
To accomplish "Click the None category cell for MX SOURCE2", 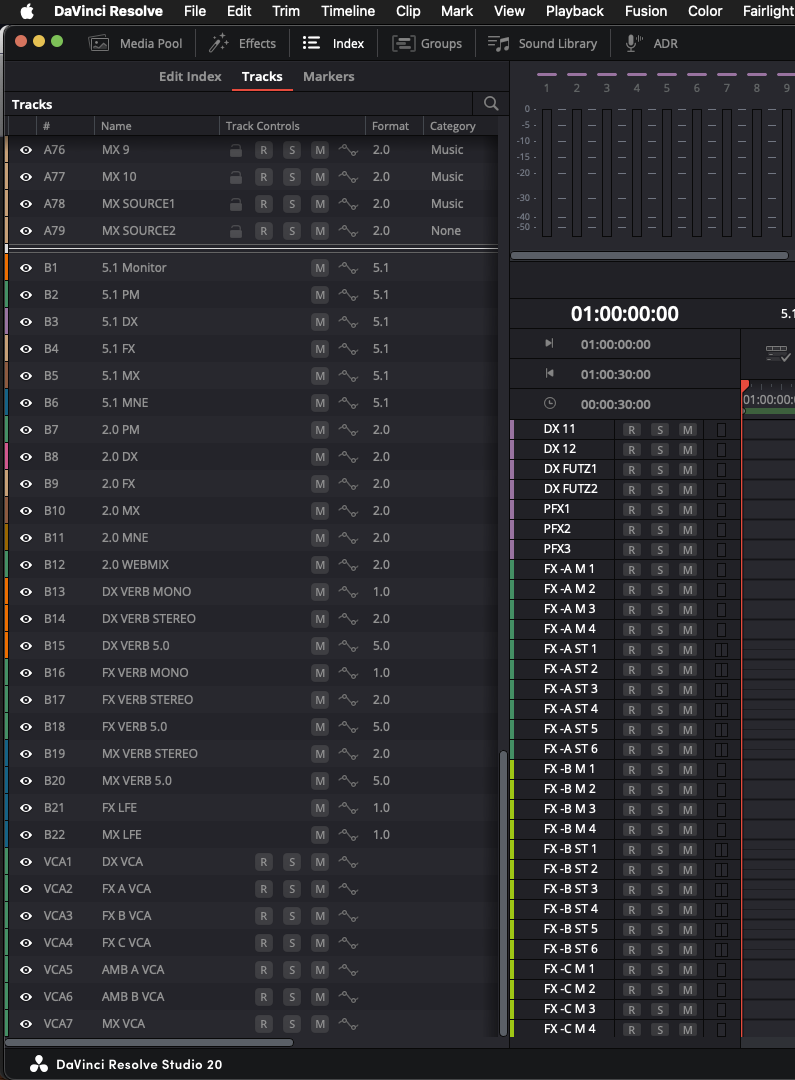I will click(446, 231).
